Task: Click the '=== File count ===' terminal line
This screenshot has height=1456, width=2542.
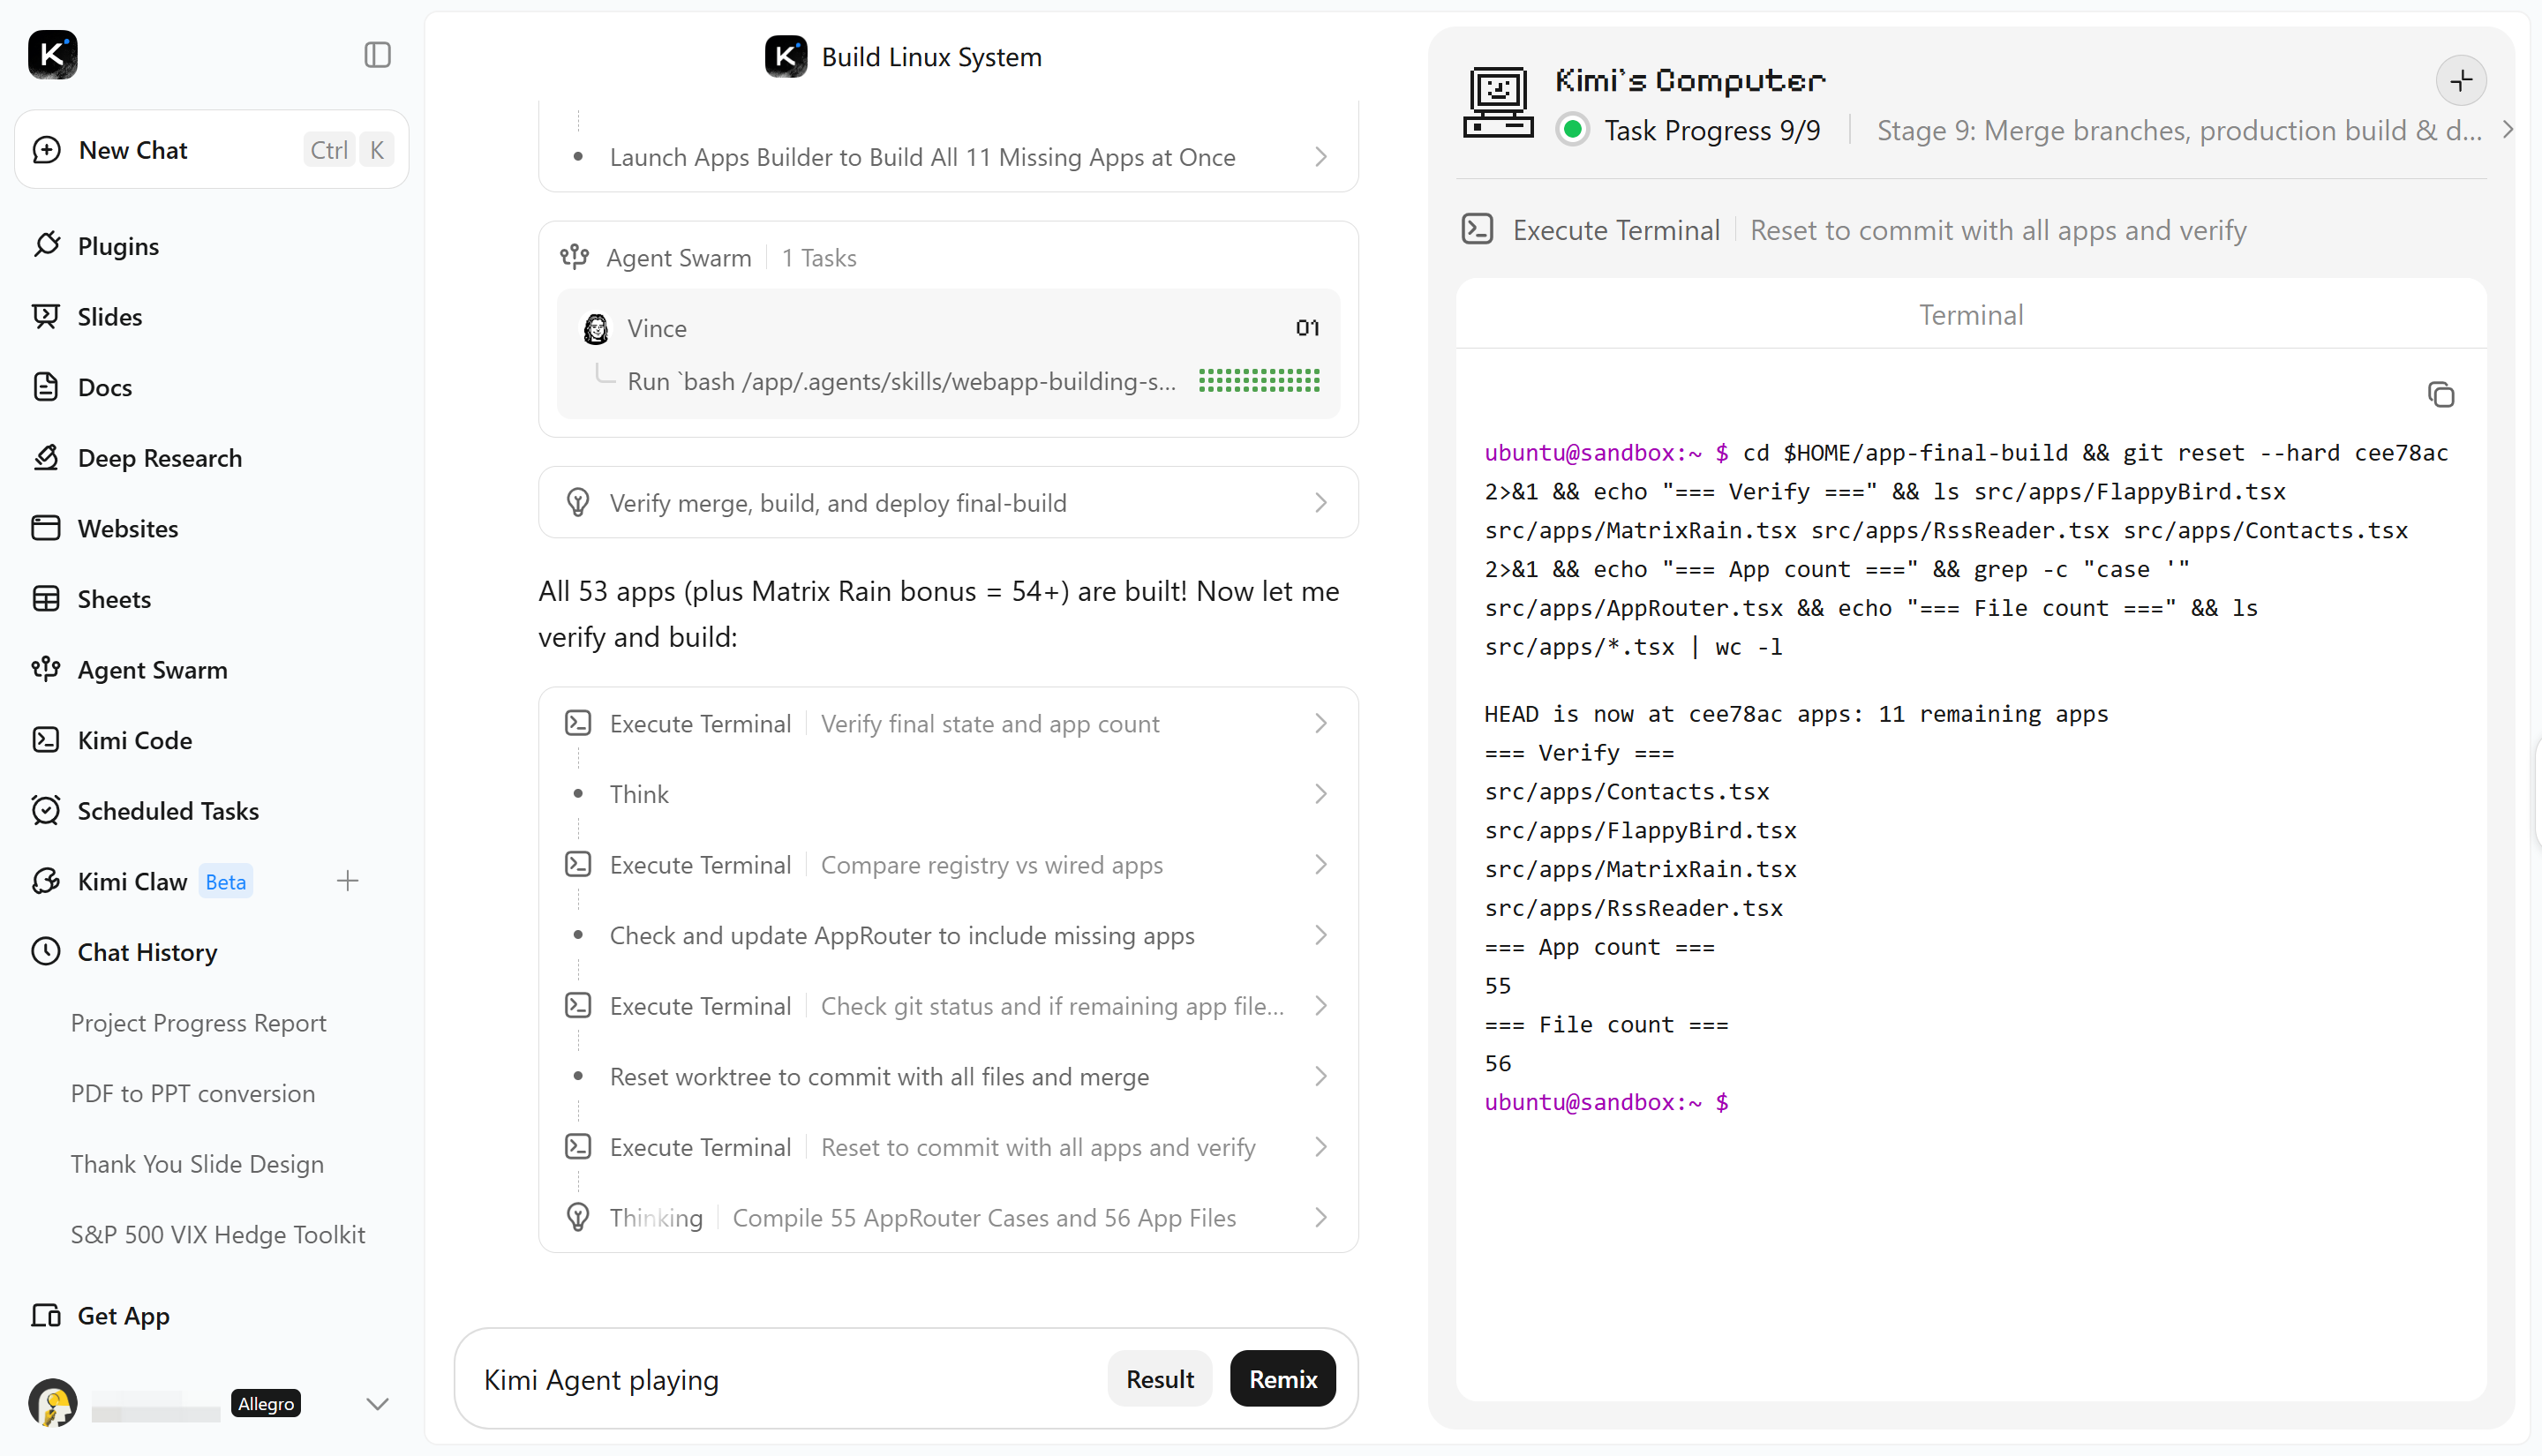Action: coord(1606,1025)
